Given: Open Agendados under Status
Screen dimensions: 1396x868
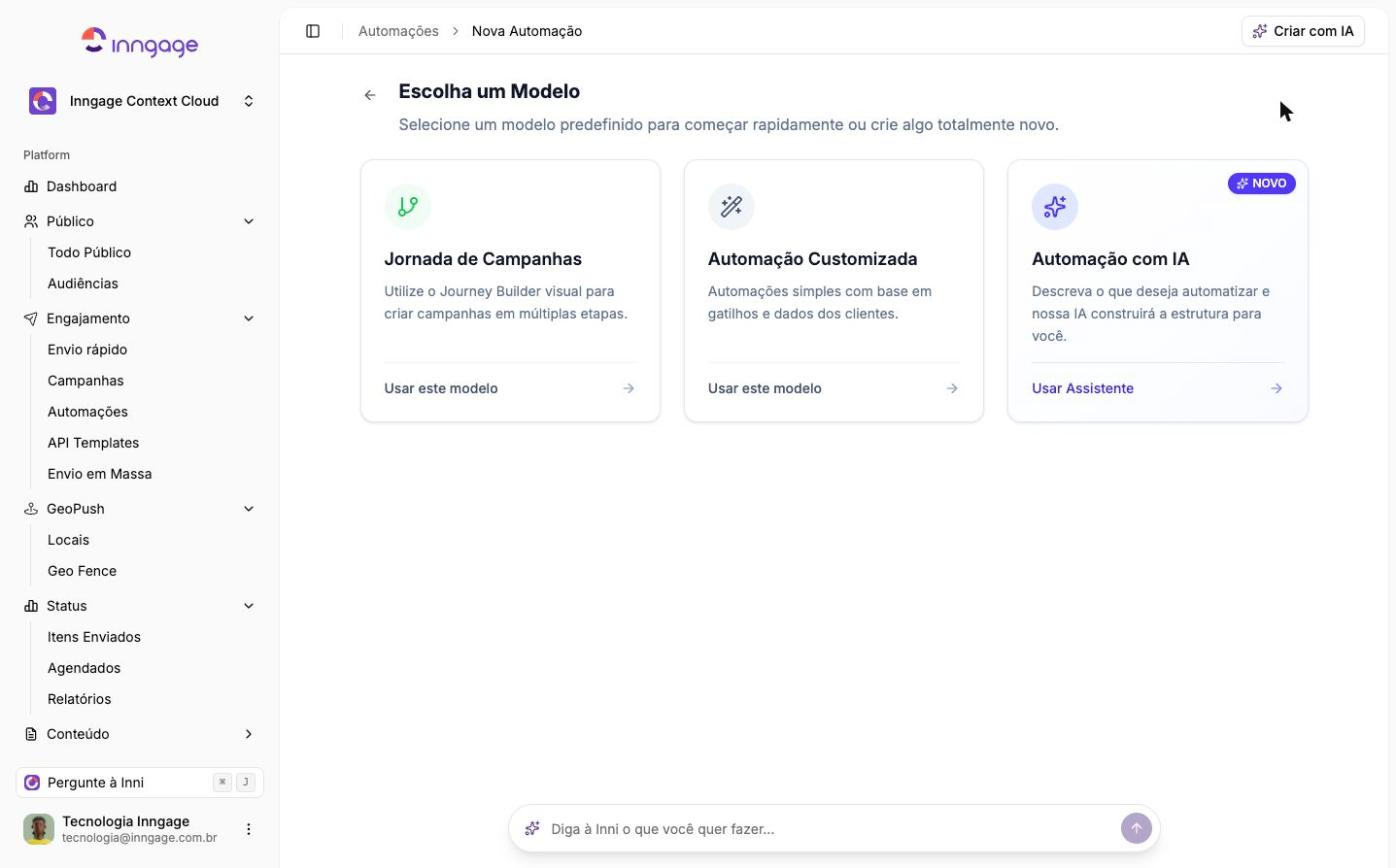Looking at the screenshot, I should pyautogui.click(x=84, y=667).
